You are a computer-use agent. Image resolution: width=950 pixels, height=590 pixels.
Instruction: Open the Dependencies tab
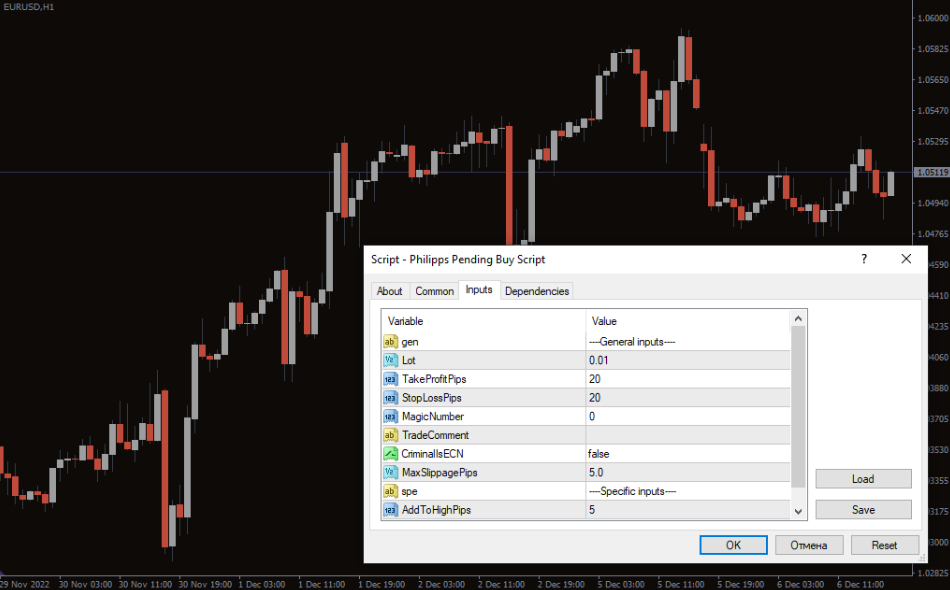(537, 291)
